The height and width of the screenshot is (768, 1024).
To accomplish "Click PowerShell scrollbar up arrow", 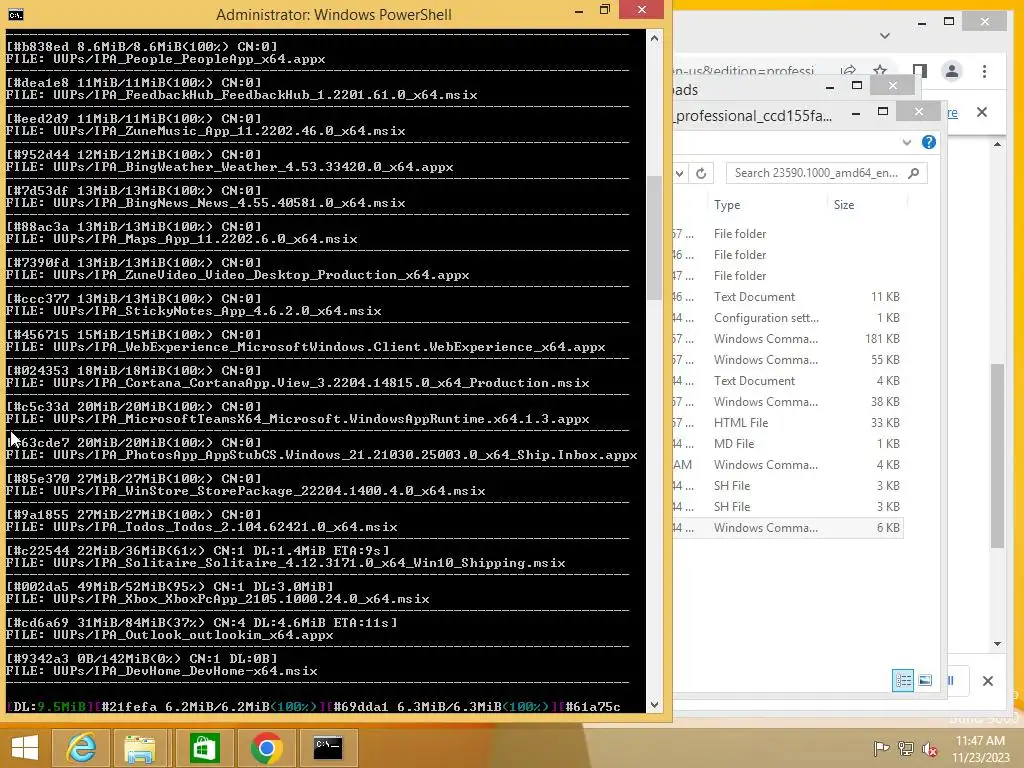I will pyautogui.click(x=654, y=38).
